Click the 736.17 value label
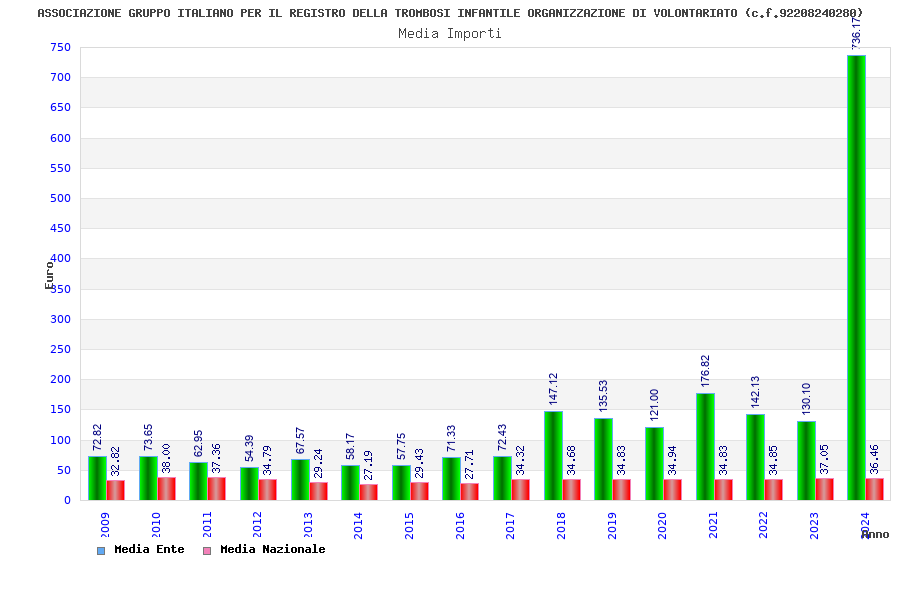 click(856, 33)
